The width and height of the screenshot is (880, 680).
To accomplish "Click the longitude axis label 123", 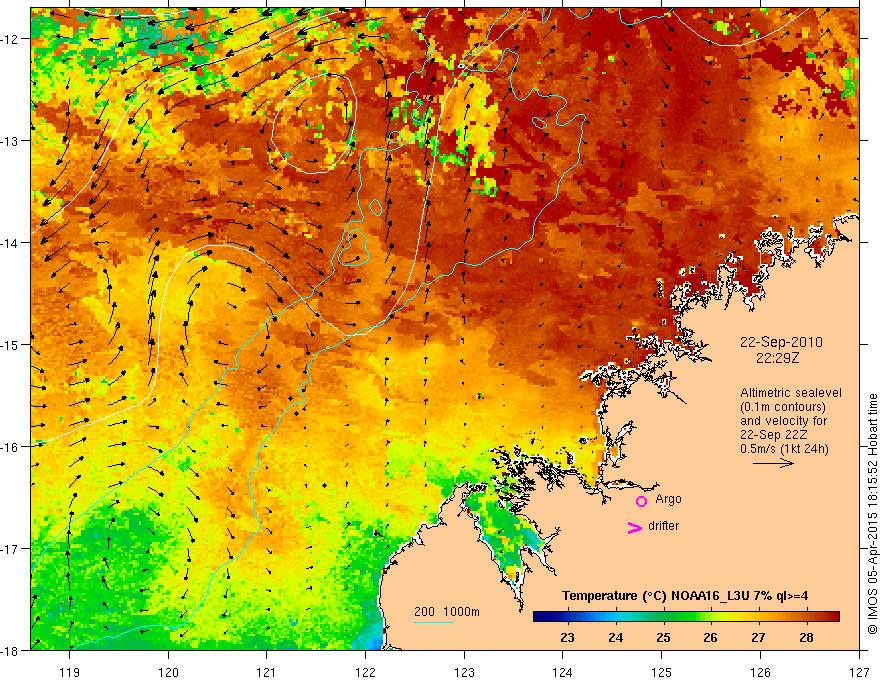I will point(464,672).
